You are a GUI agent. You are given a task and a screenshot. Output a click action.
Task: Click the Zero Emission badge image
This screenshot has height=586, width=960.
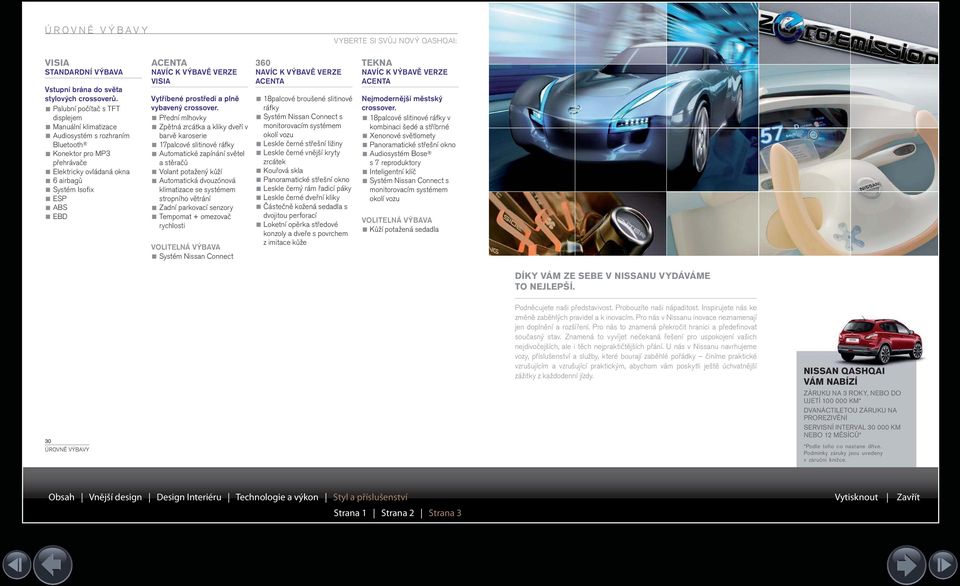pyautogui.click(x=848, y=34)
